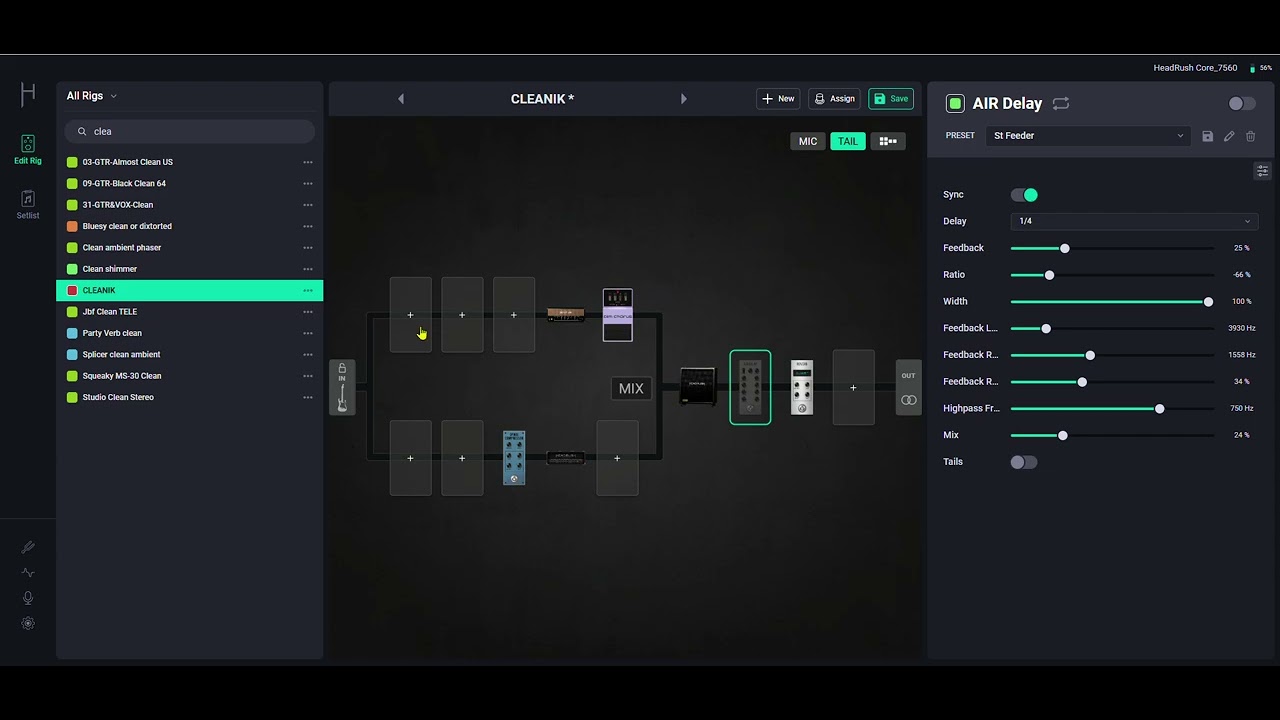Click the HeadRush Core_7560 device label
The height and width of the screenshot is (720, 1280).
1195,68
